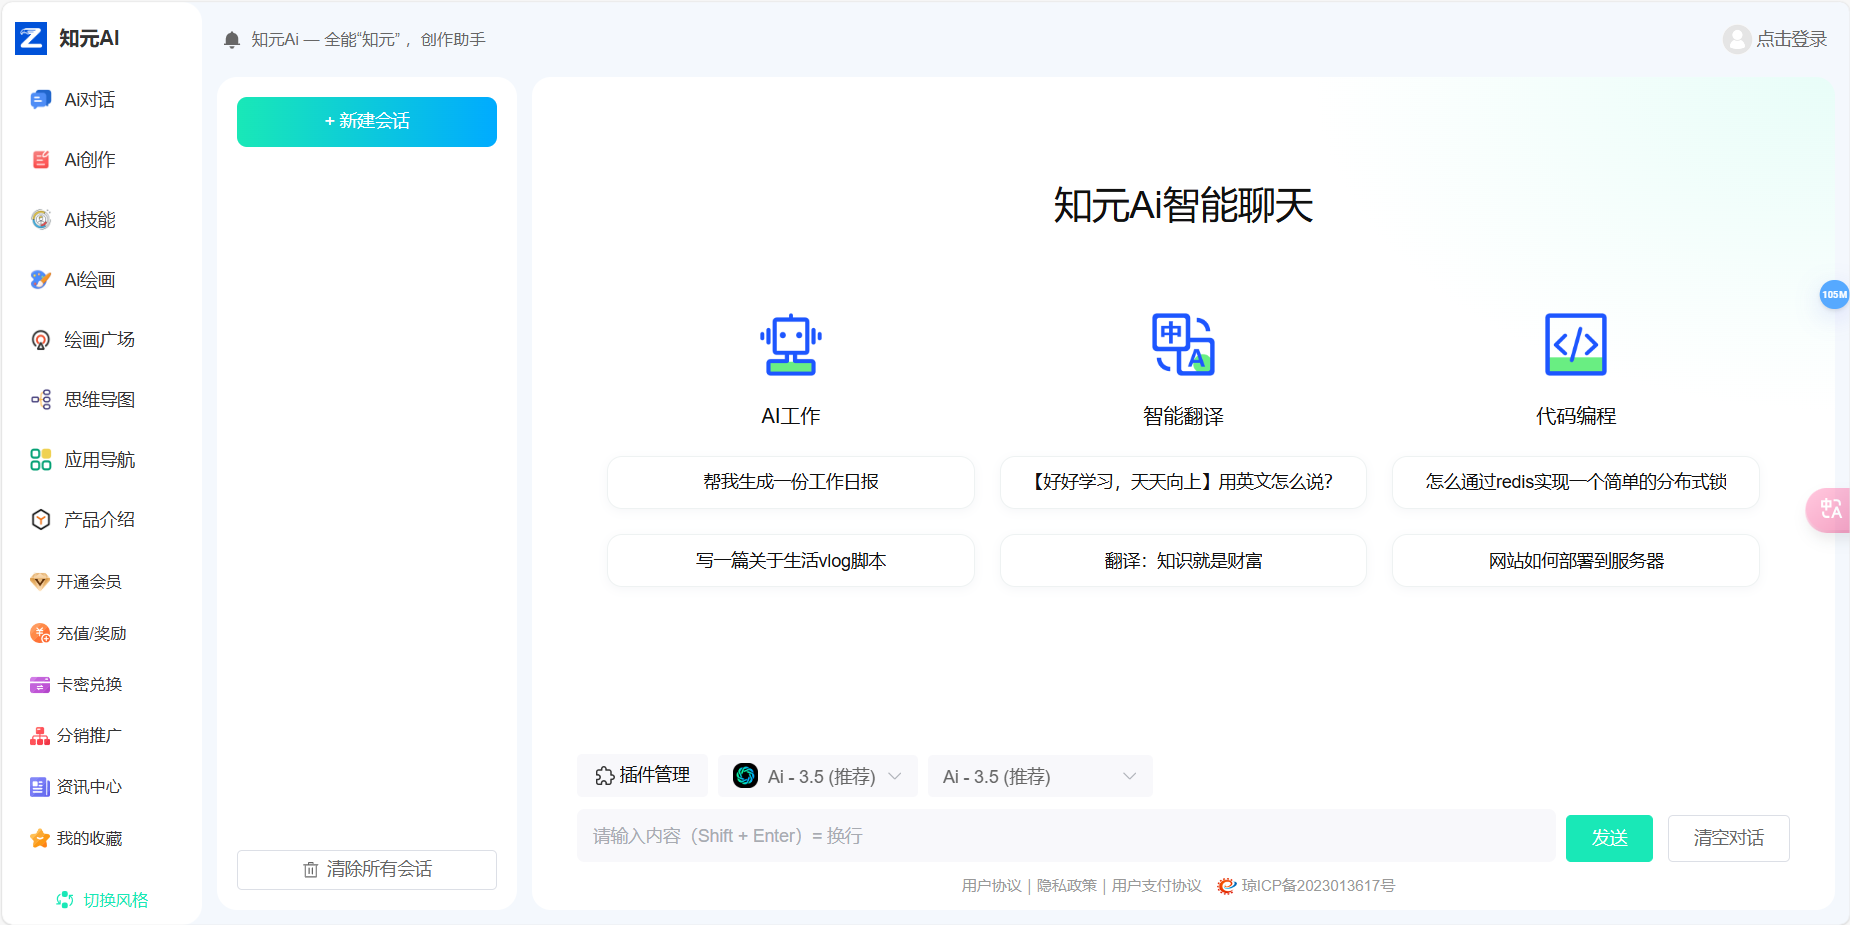The image size is (1850, 925).
Task: Click the 应用导航 sidebar icon
Action: click(40, 459)
